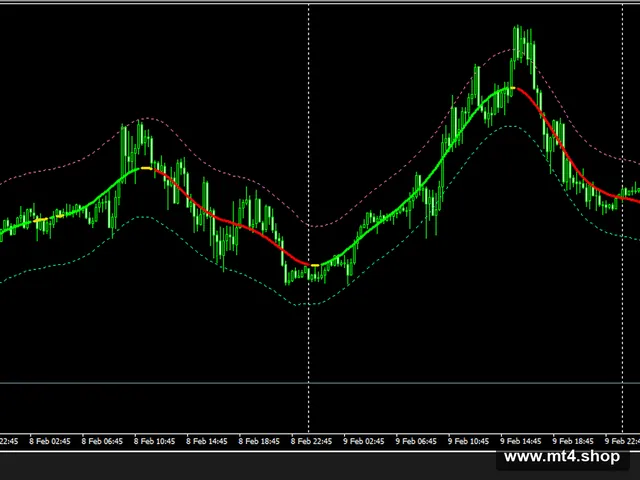Click the vertical period separator at 8 Feb 22:45
Viewport: 640px width, 480px height.
(309, 216)
